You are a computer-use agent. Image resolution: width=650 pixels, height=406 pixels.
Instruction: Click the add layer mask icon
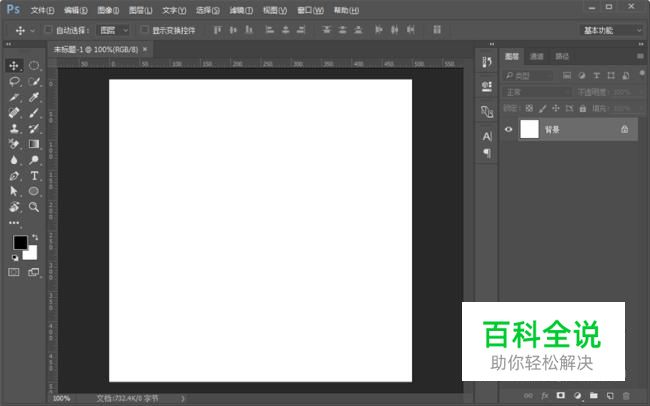pyautogui.click(x=561, y=397)
